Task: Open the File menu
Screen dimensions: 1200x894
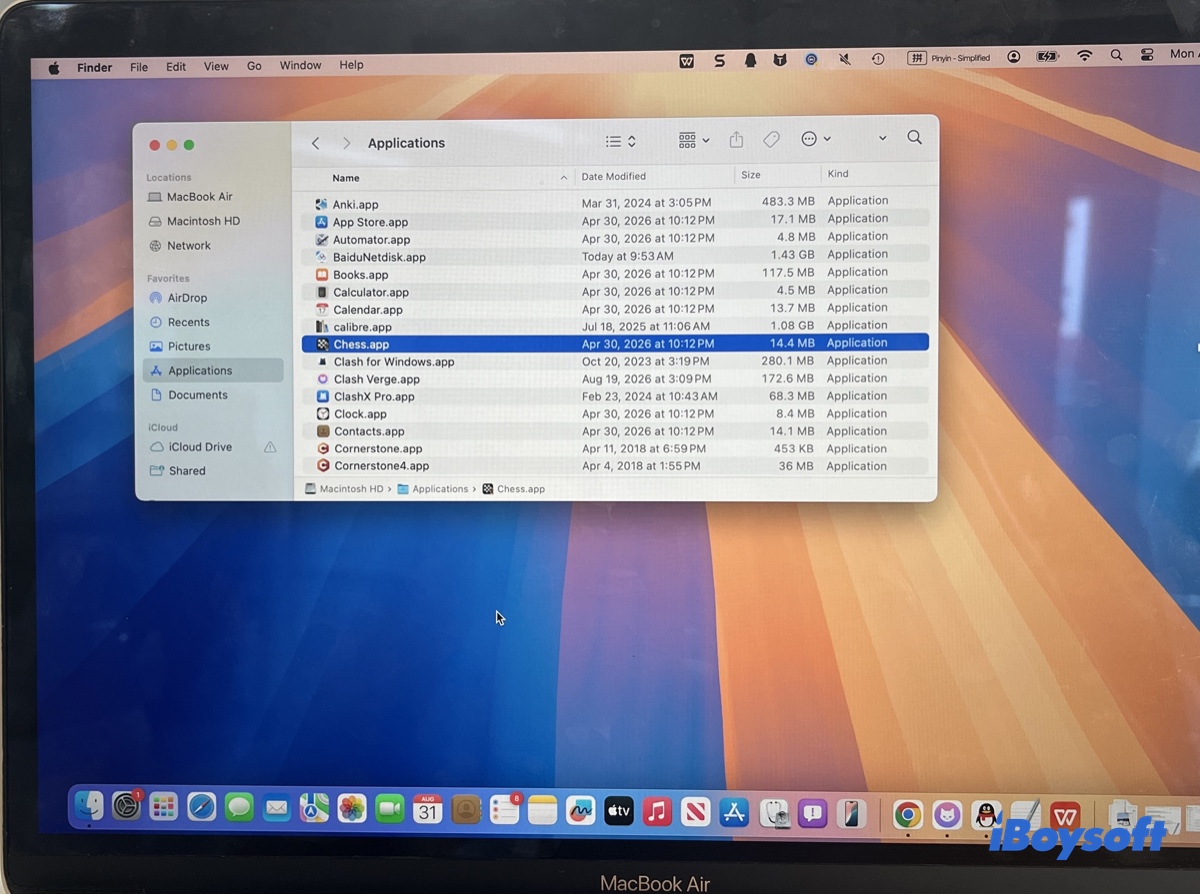Action: [x=139, y=67]
